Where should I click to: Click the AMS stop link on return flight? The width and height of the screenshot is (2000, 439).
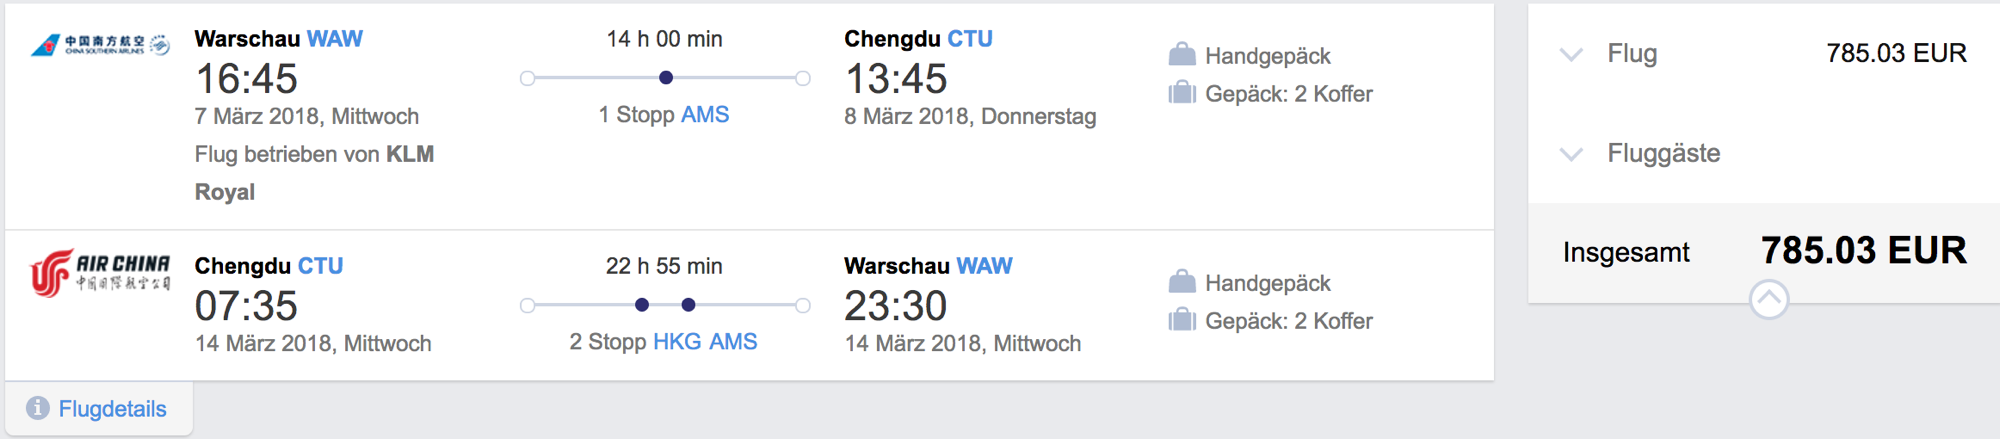[x=733, y=342]
